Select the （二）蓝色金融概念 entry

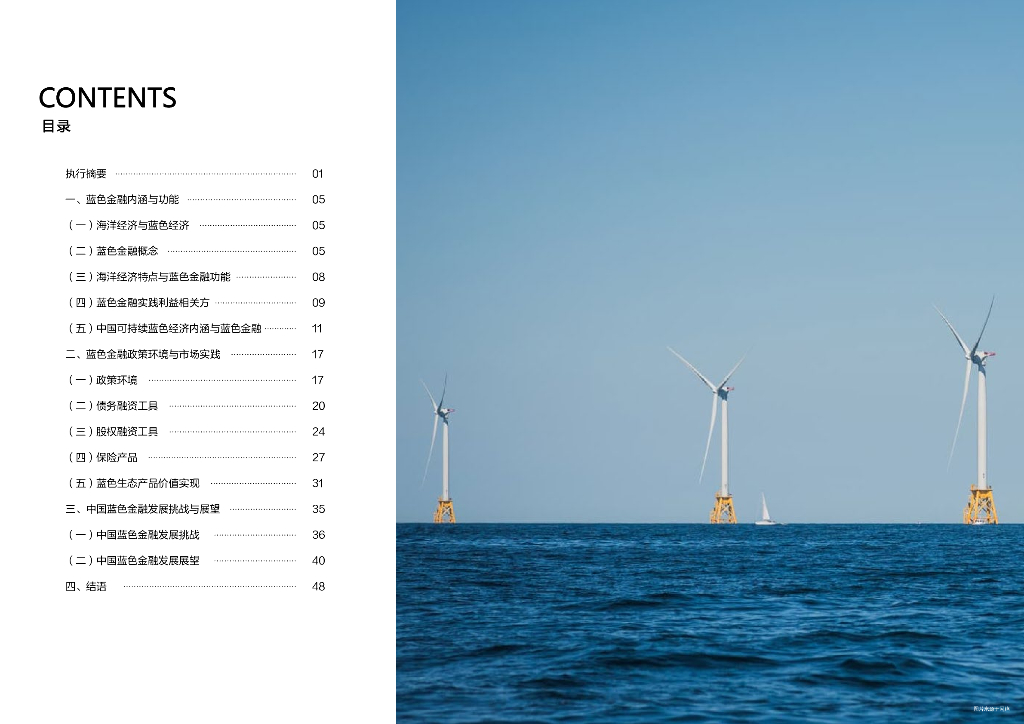pyautogui.click(x=112, y=251)
